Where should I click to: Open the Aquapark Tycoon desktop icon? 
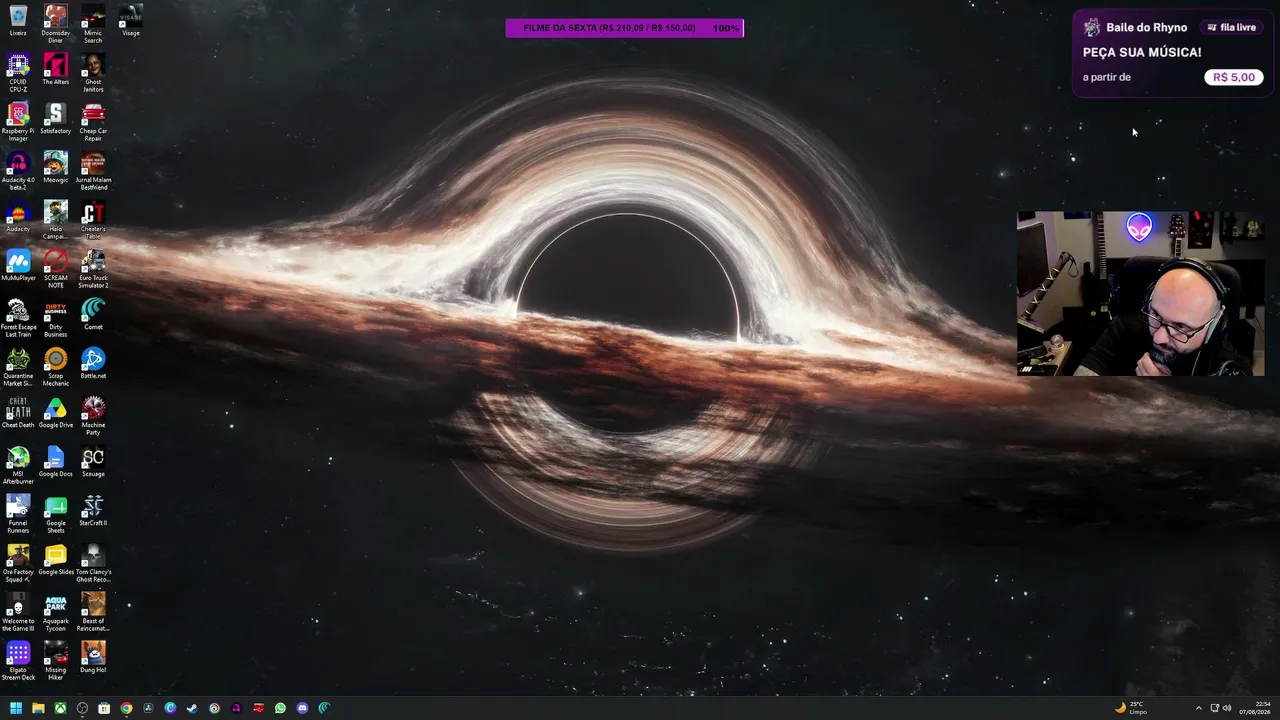point(55,612)
